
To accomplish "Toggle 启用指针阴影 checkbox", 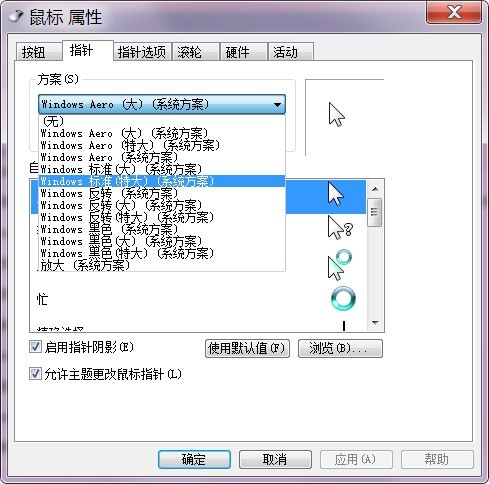I will click(35, 347).
